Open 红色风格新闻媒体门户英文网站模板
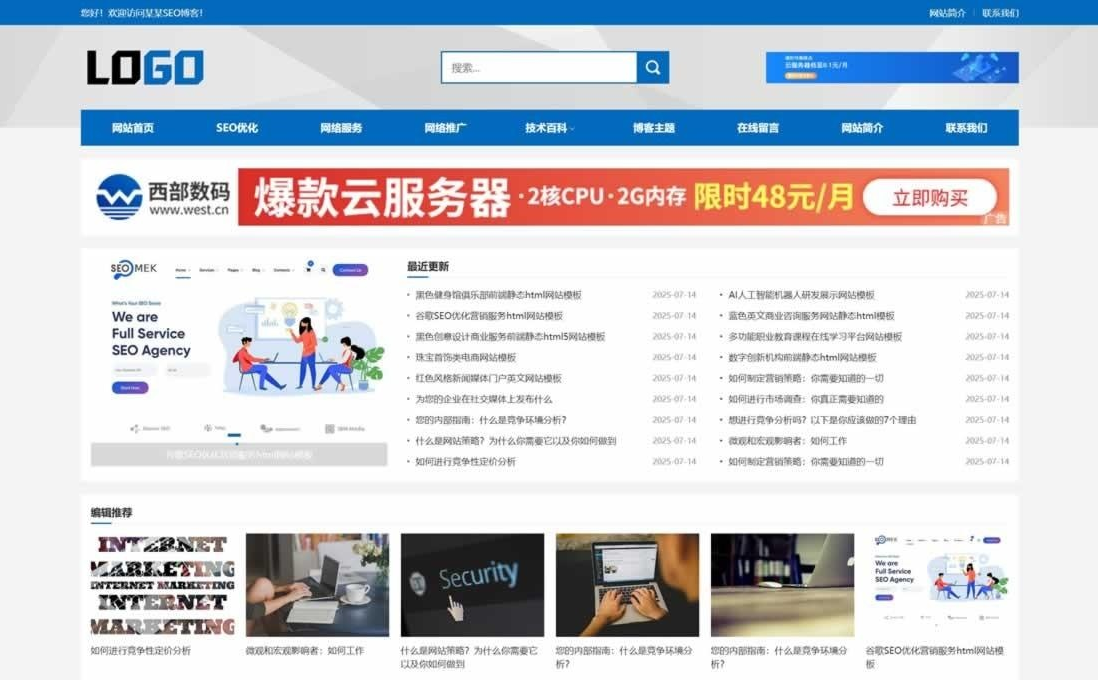This screenshot has width=1098, height=680. tap(489, 378)
